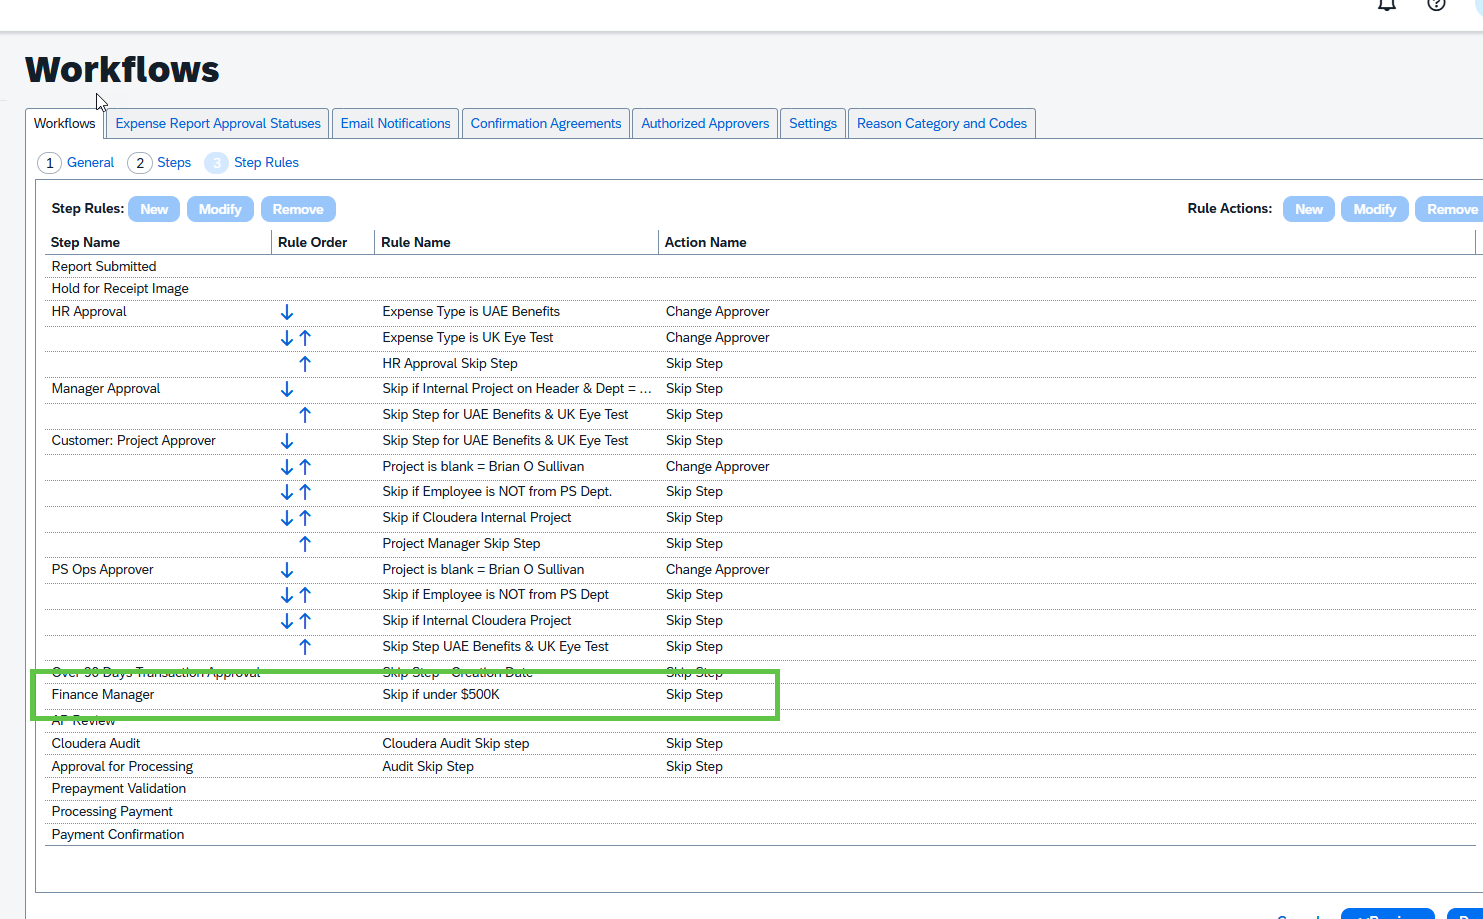The width and height of the screenshot is (1483, 919).
Task: Go to wizard step 2 Steps
Action: pos(160,163)
